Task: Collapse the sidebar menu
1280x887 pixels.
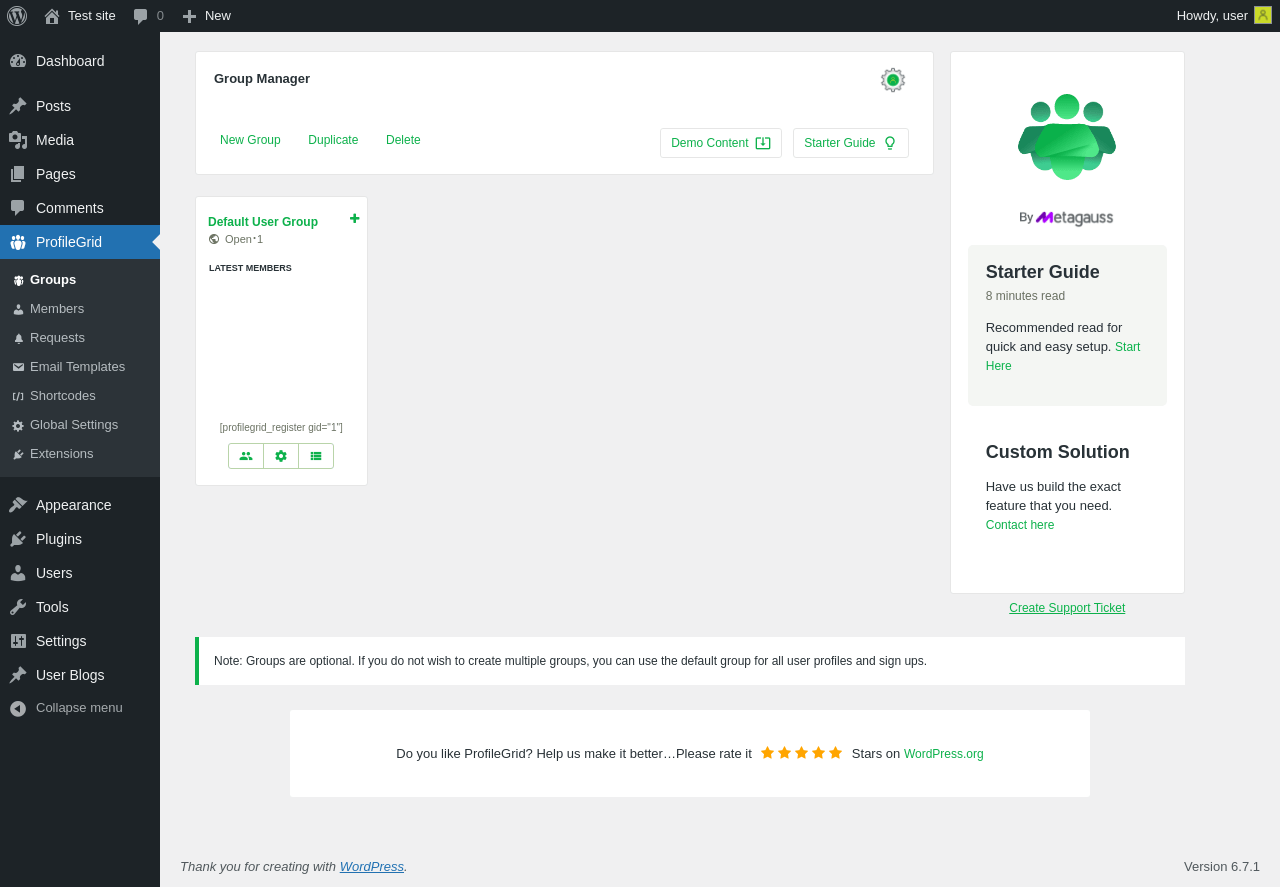Action: tap(80, 708)
